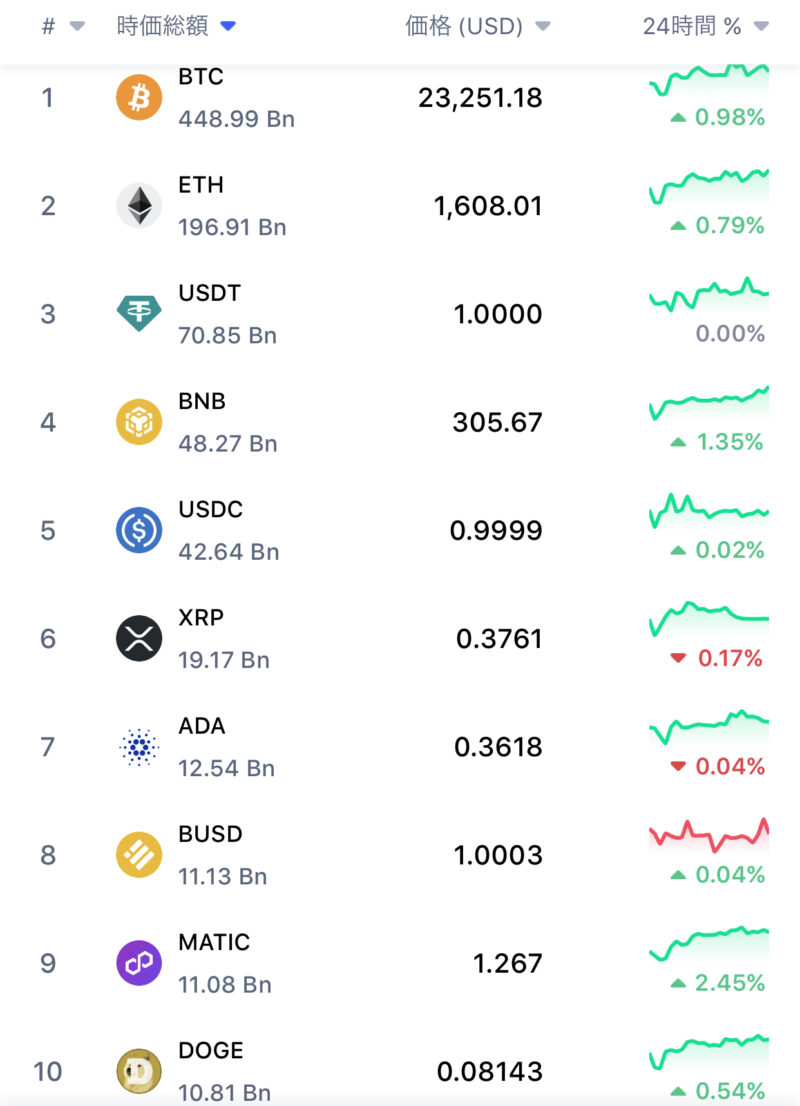Click the BUSD coin icon
Viewport: 800px width, 1106px height.
pyautogui.click(x=139, y=855)
